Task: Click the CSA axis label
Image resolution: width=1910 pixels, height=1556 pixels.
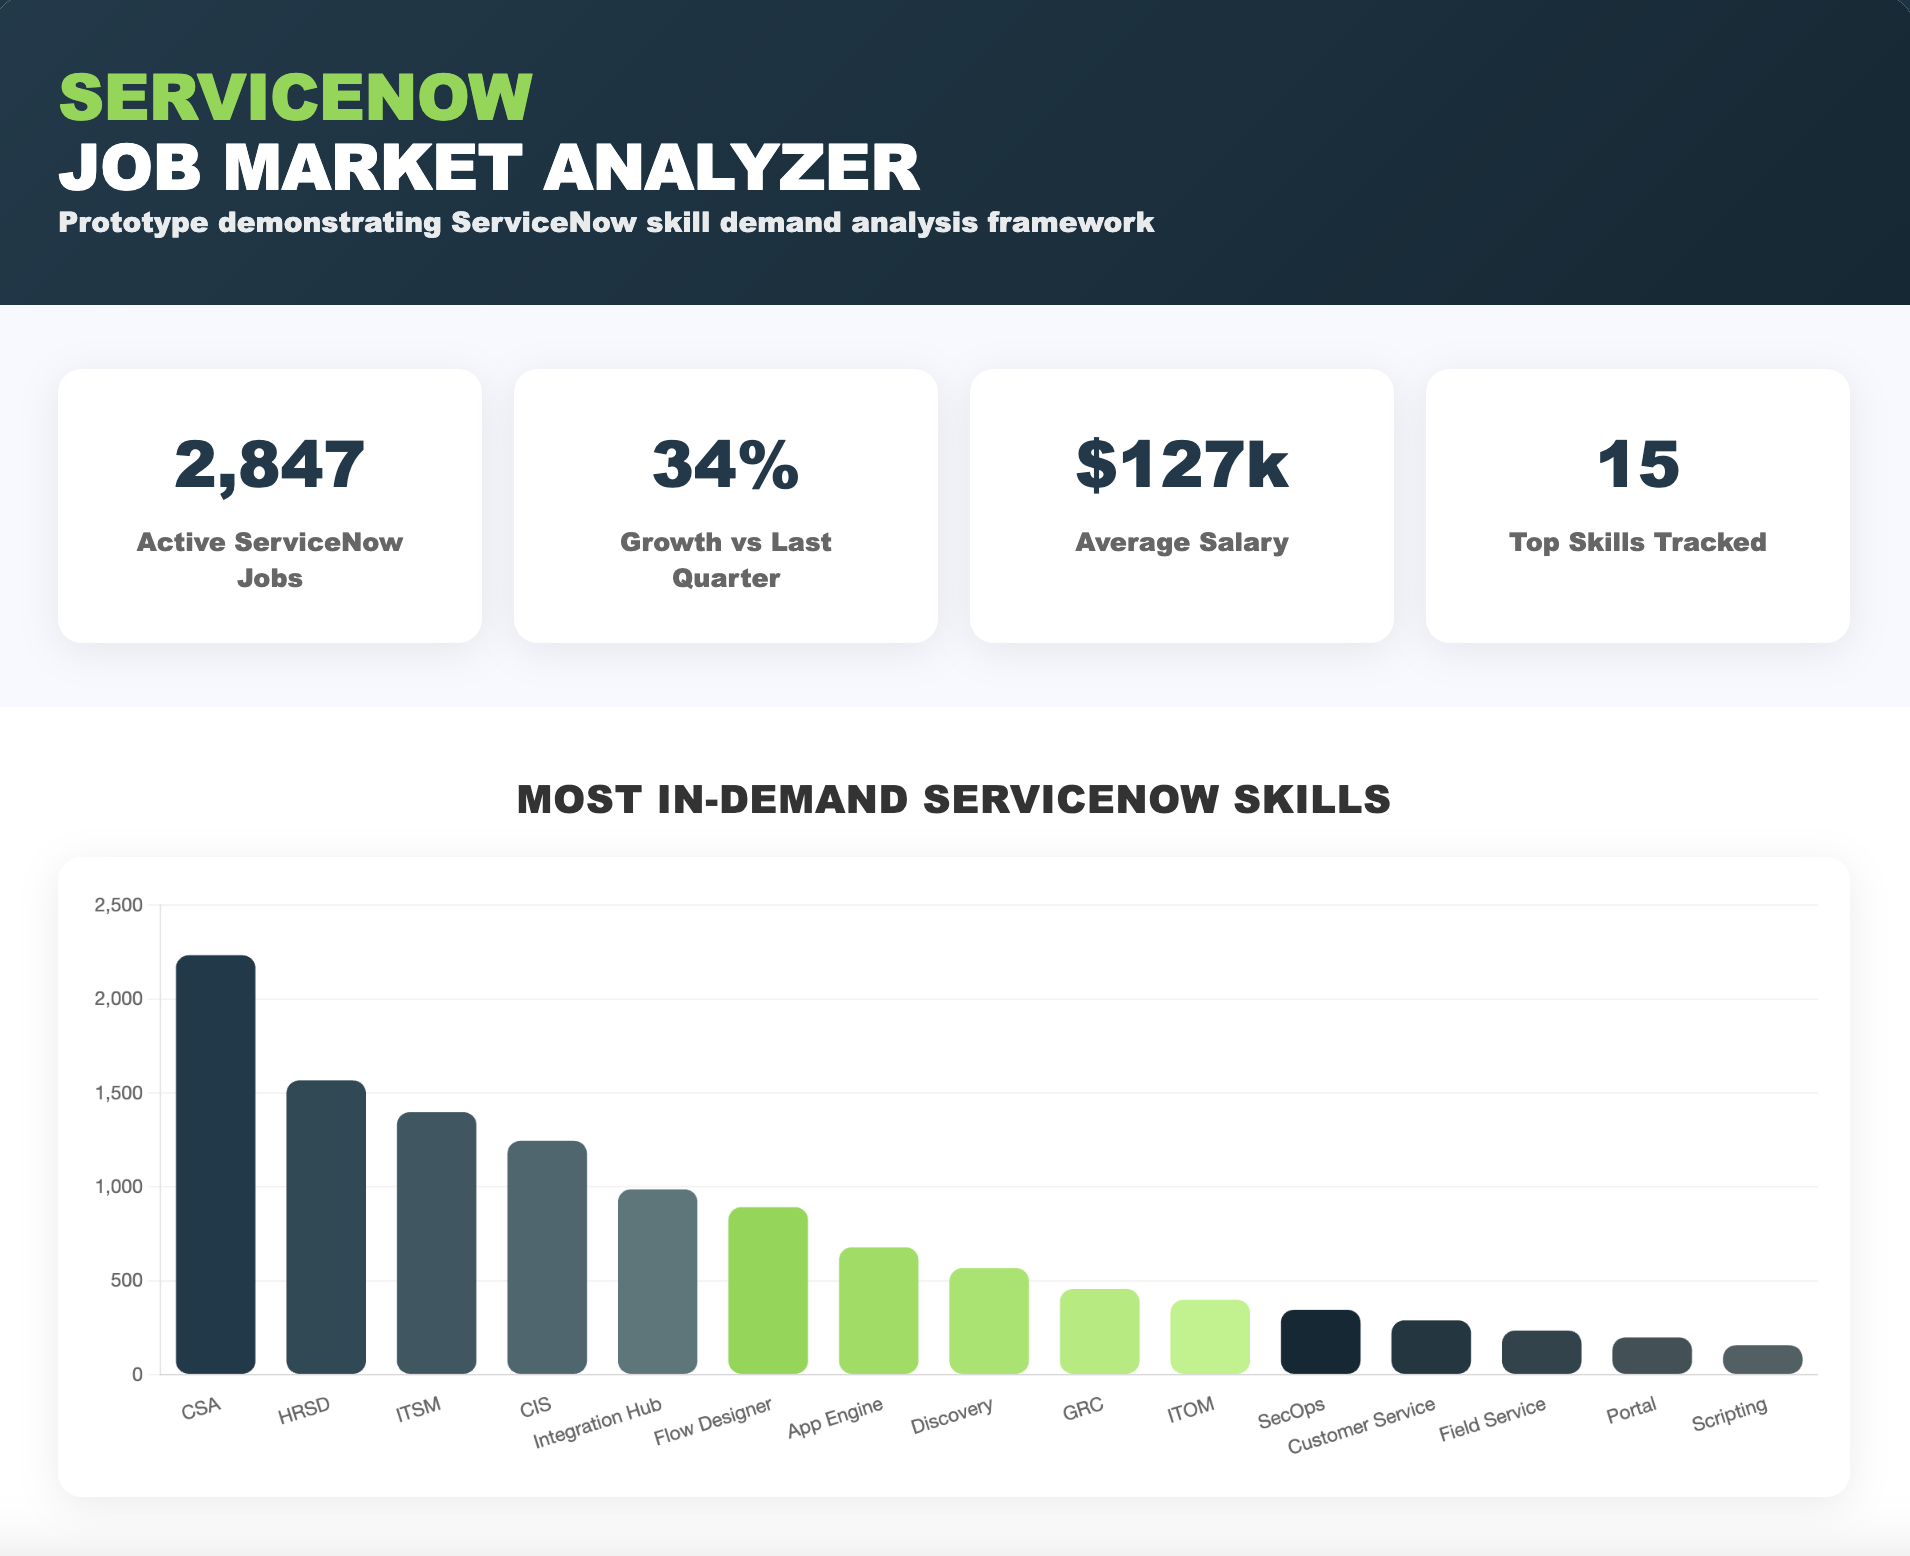Action: [x=200, y=1409]
